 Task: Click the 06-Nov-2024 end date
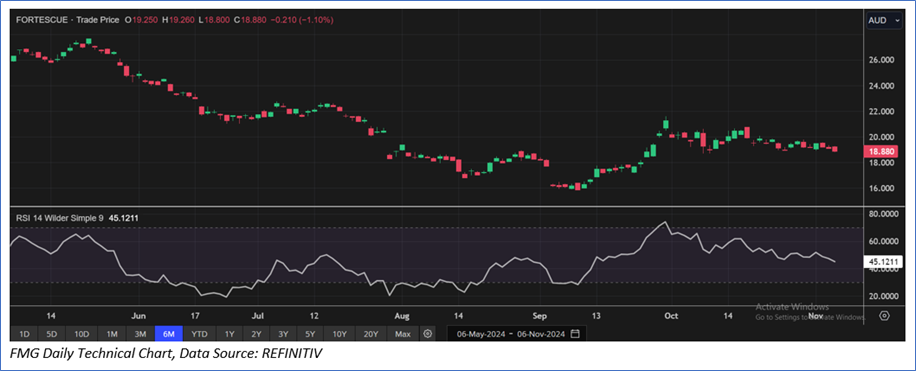coord(540,334)
